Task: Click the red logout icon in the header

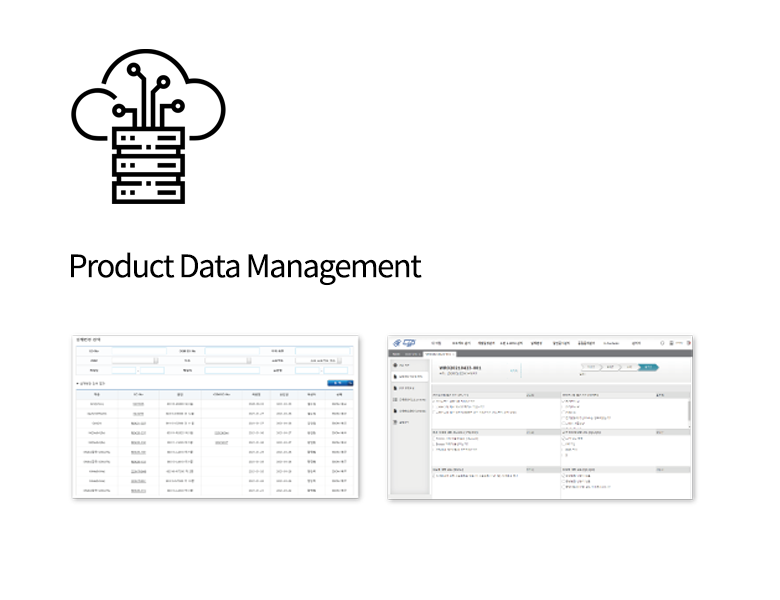Action: [689, 343]
